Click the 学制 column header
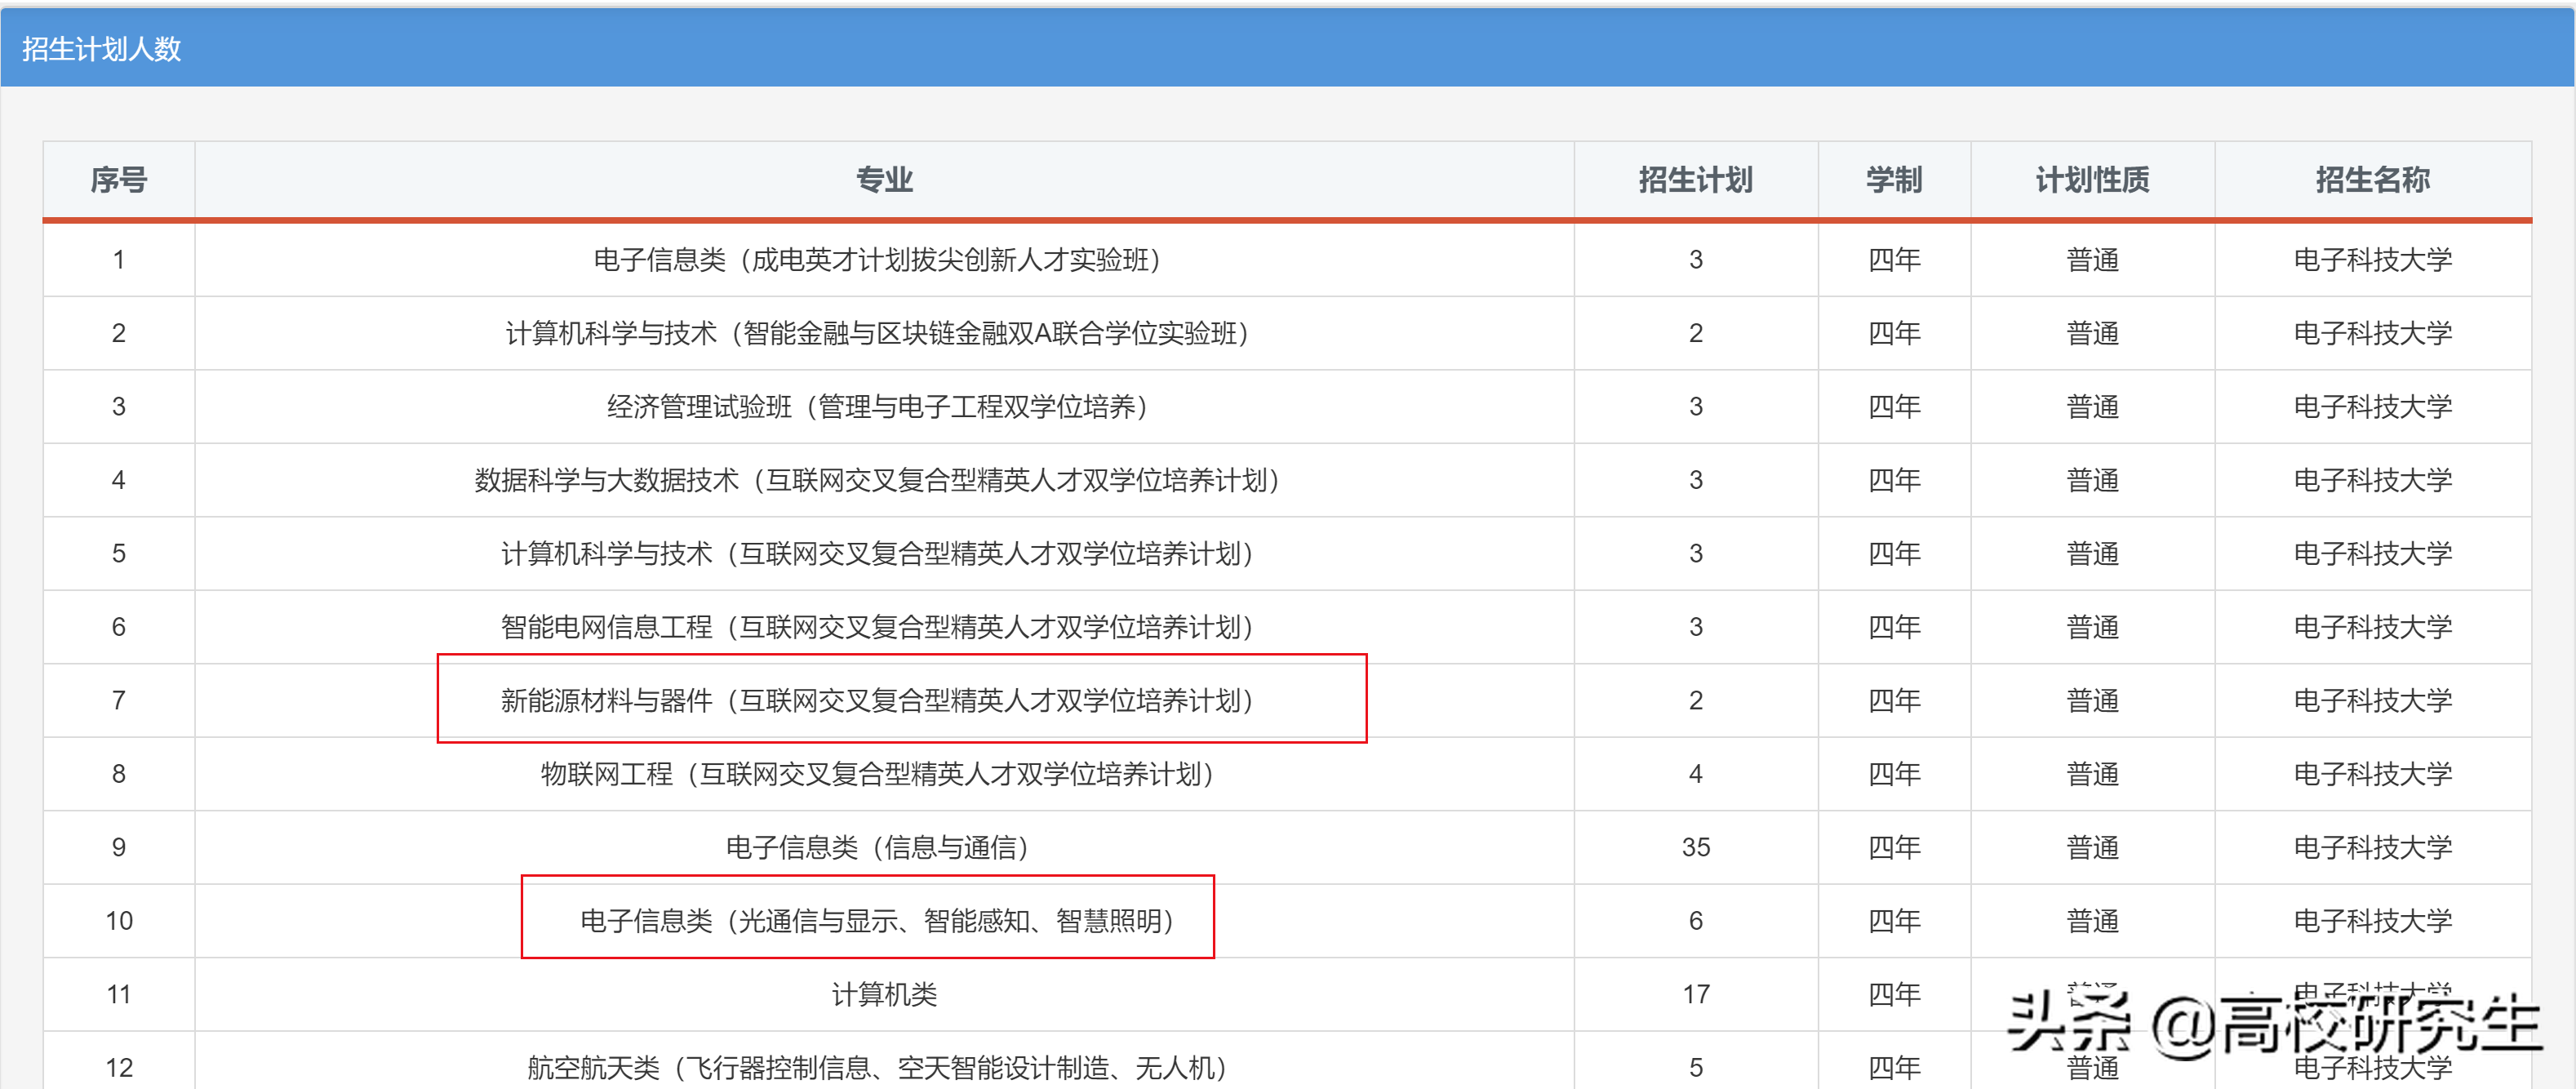 (x=1894, y=180)
